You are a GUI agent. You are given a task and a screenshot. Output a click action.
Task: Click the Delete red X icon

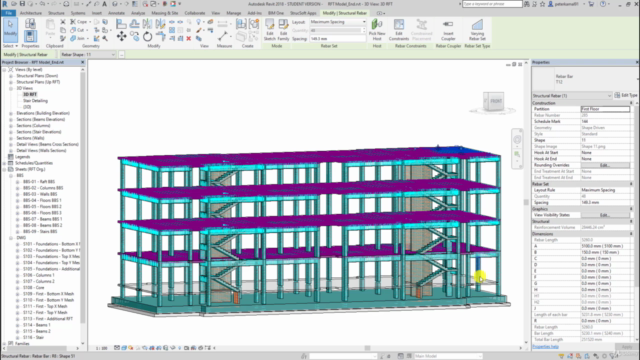[x=189, y=38]
